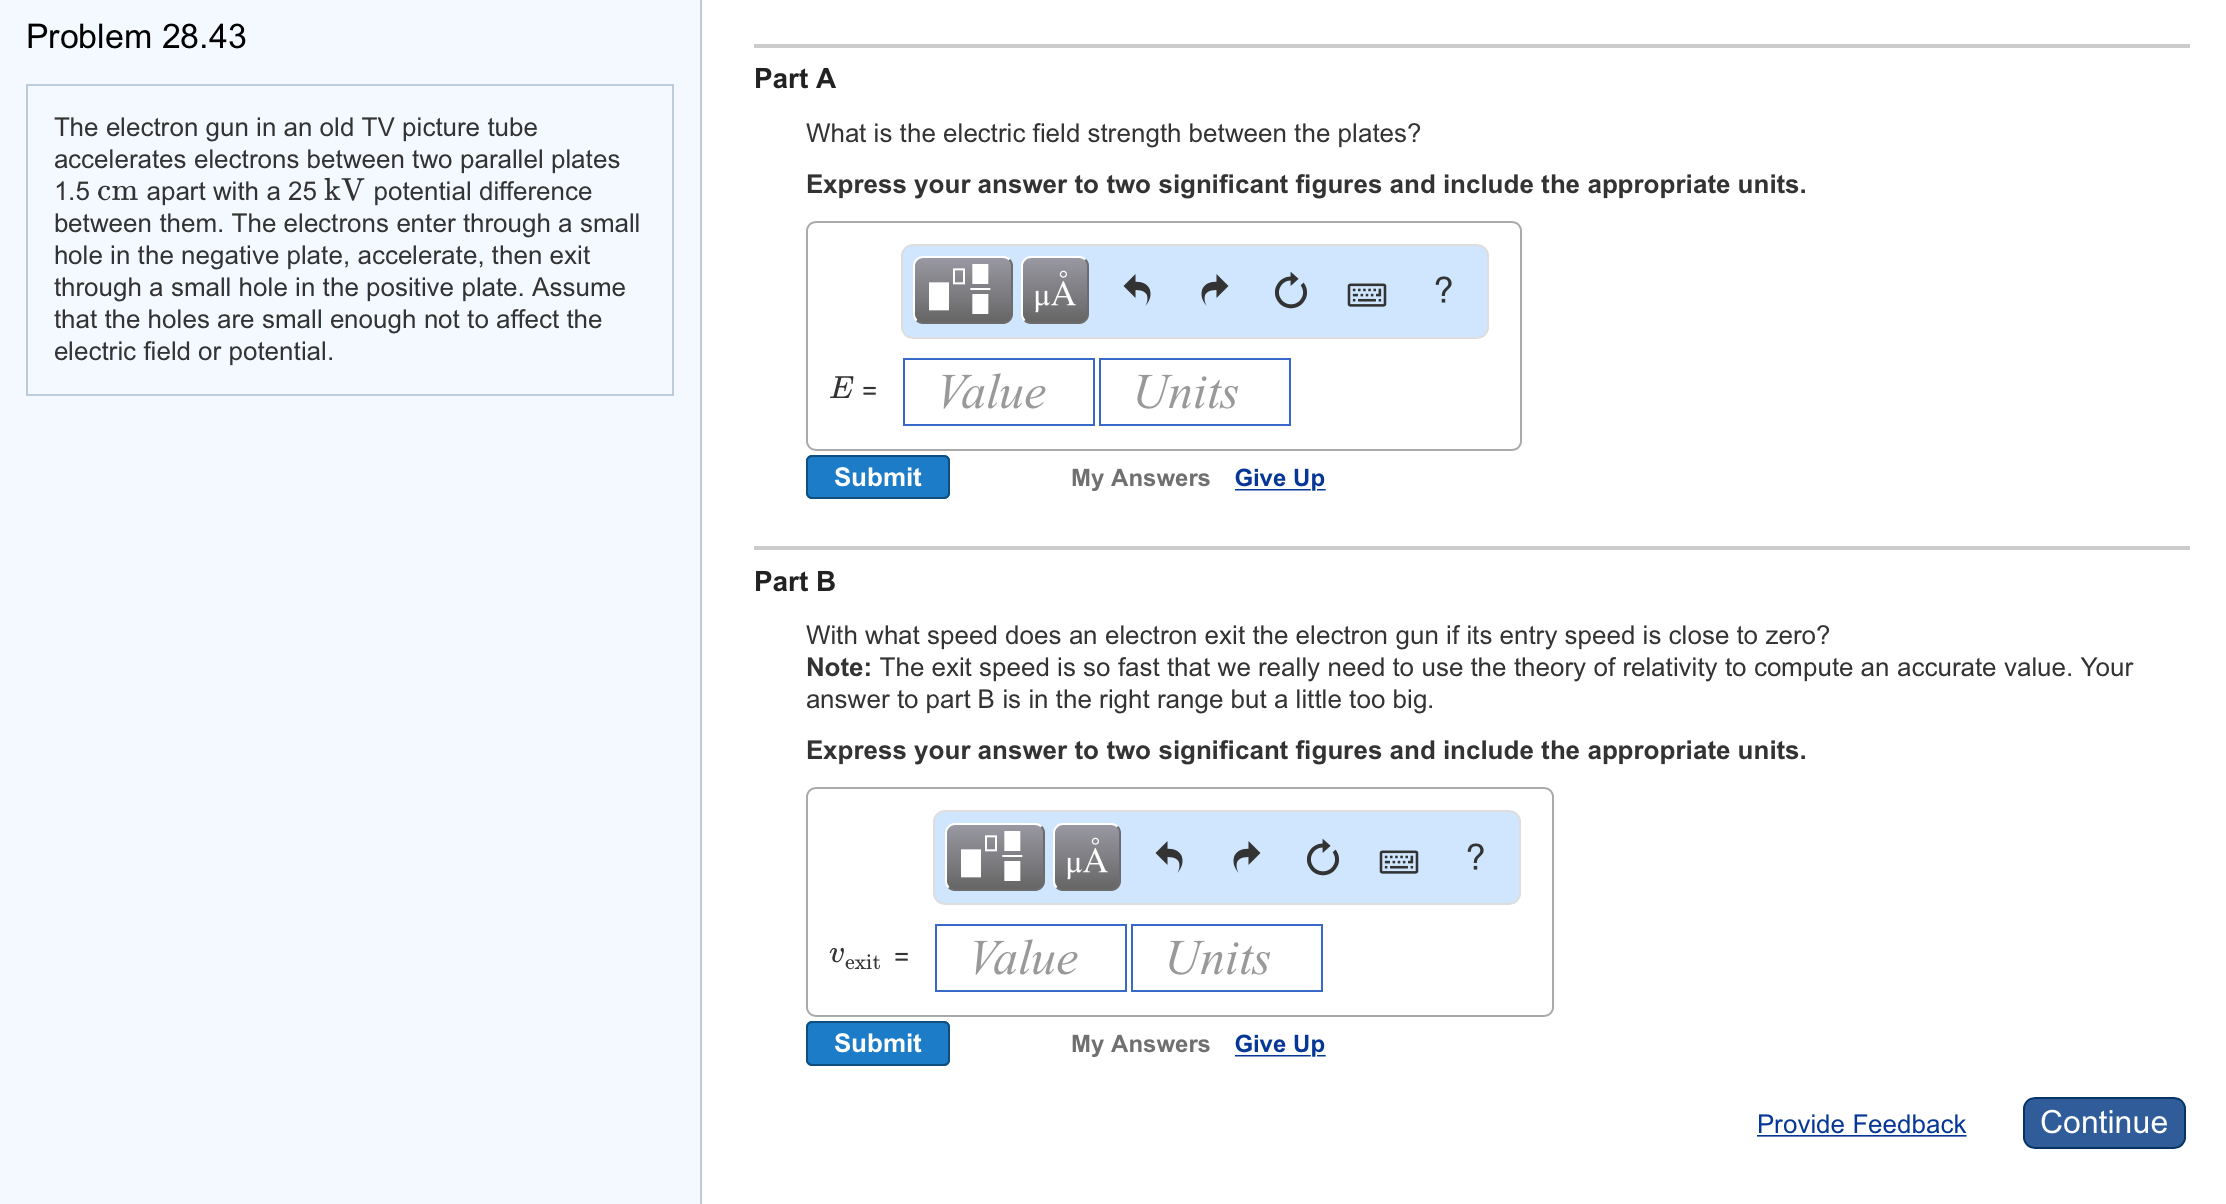Click redo arrow in Part B toolbar
Viewport: 2226px width, 1204px height.
(x=1246, y=857)
